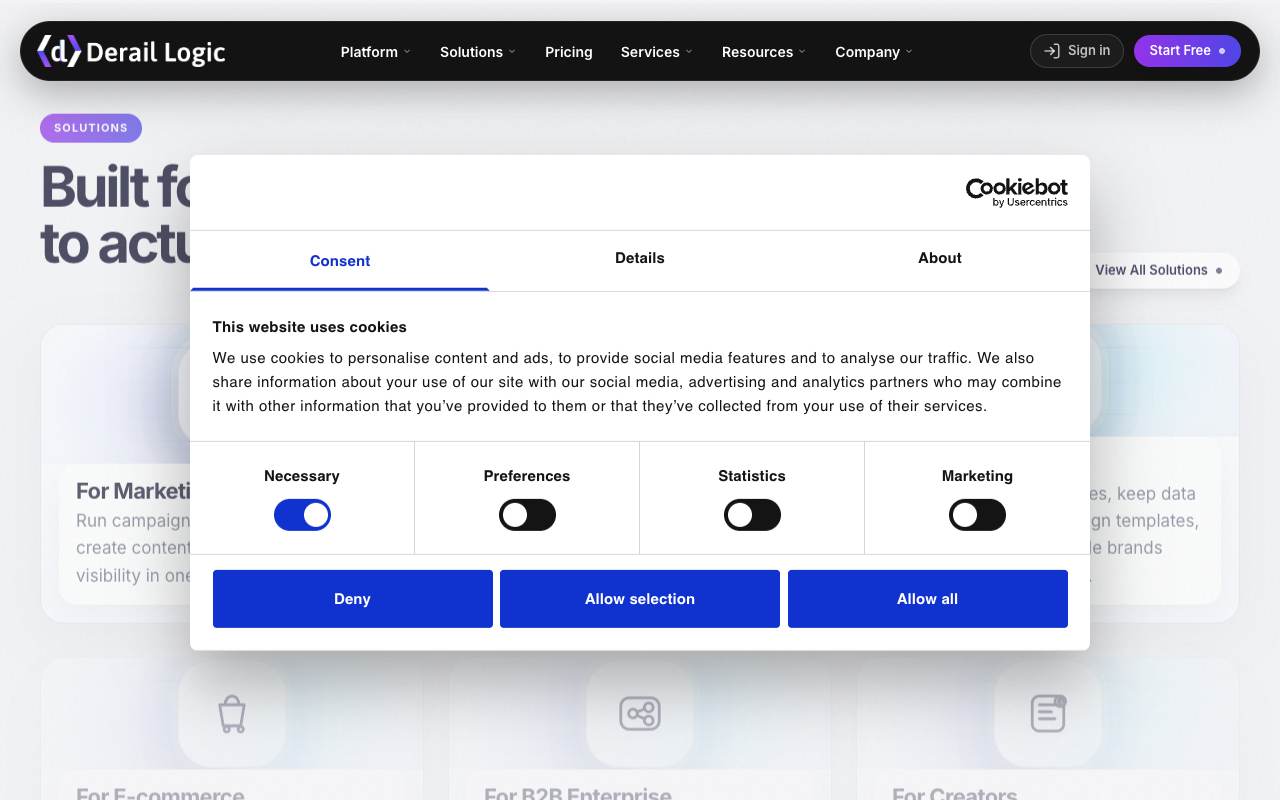Click the Sign in button
Screen dimensions: 1280x800
point(1077,51)
